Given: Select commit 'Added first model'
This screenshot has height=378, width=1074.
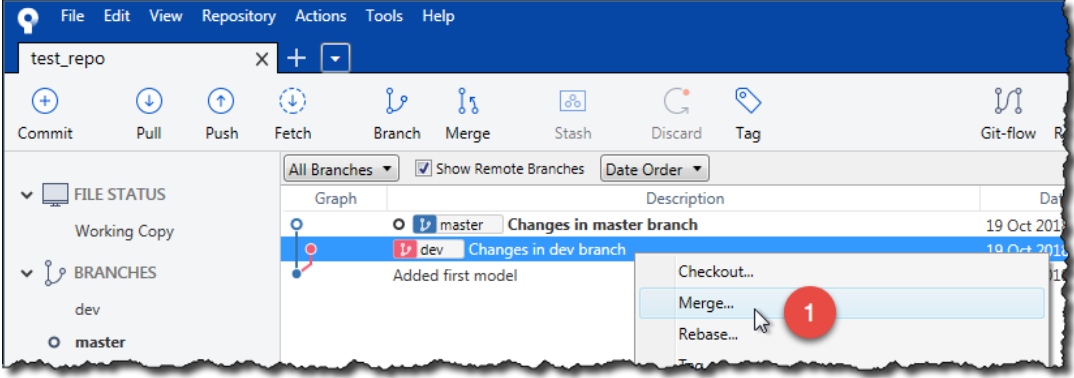Looking at the screenshot, I should [x=455, y=276].
